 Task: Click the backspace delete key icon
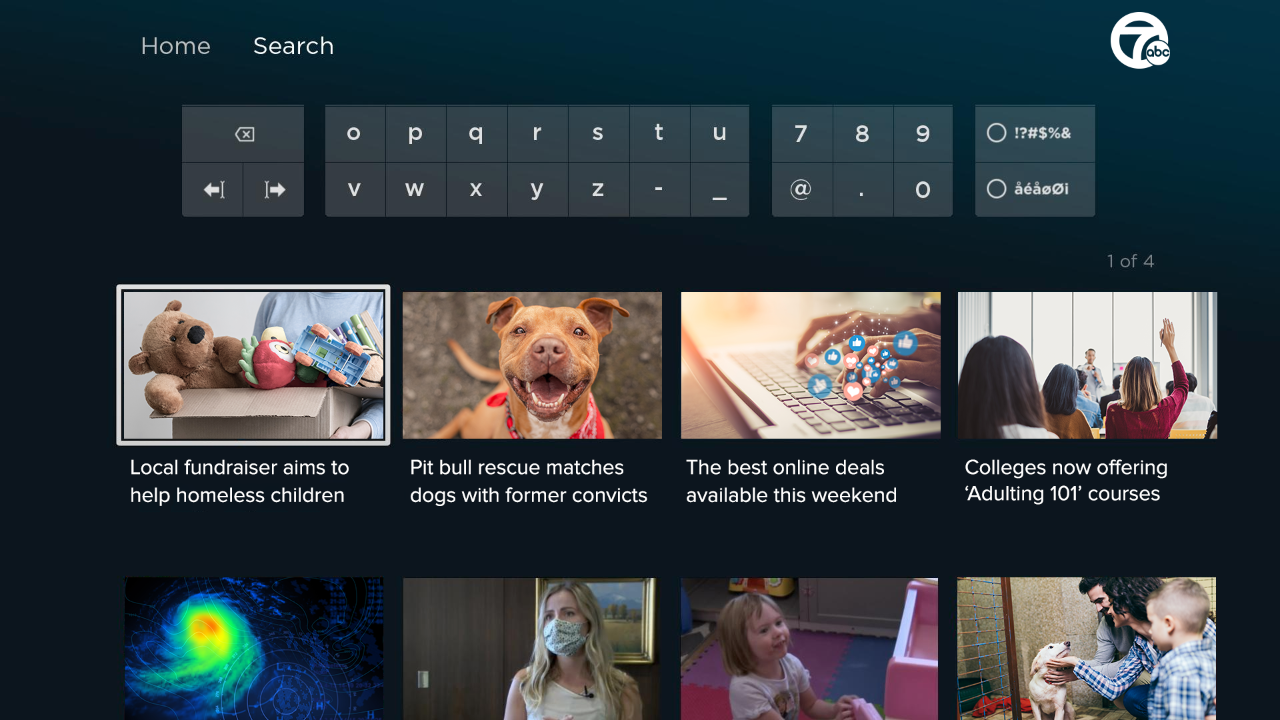pos(243,134)
